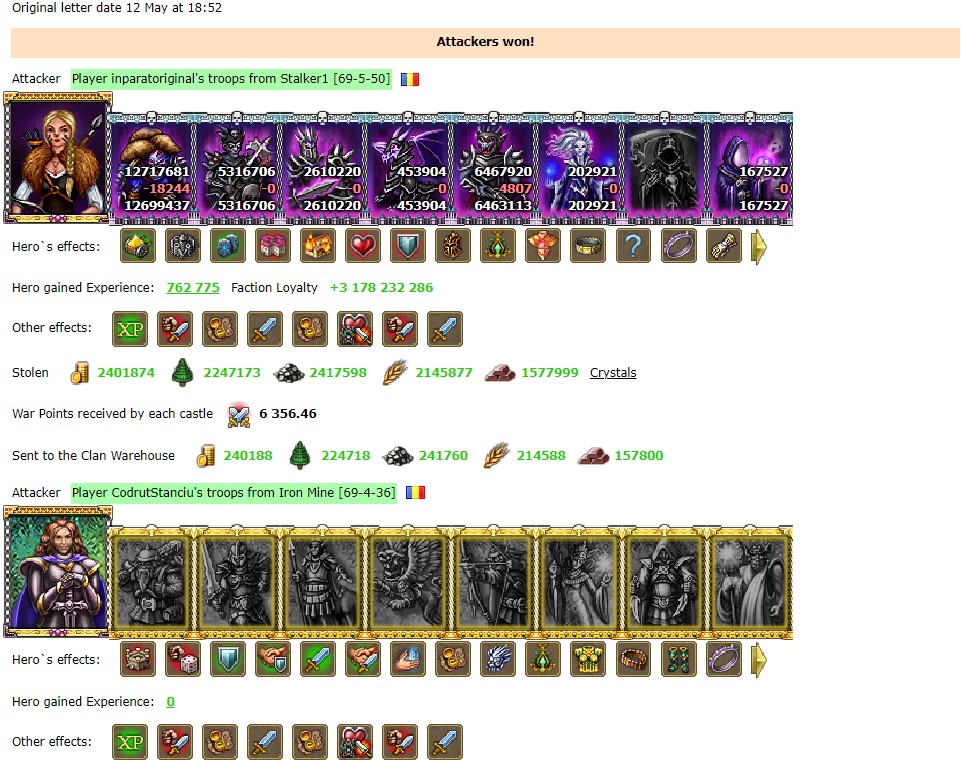The height and width of the screenshot is (760, 961).
Task: Open CodrutStanciu's troops from Iron Mine link
Action: coord(234,492)
